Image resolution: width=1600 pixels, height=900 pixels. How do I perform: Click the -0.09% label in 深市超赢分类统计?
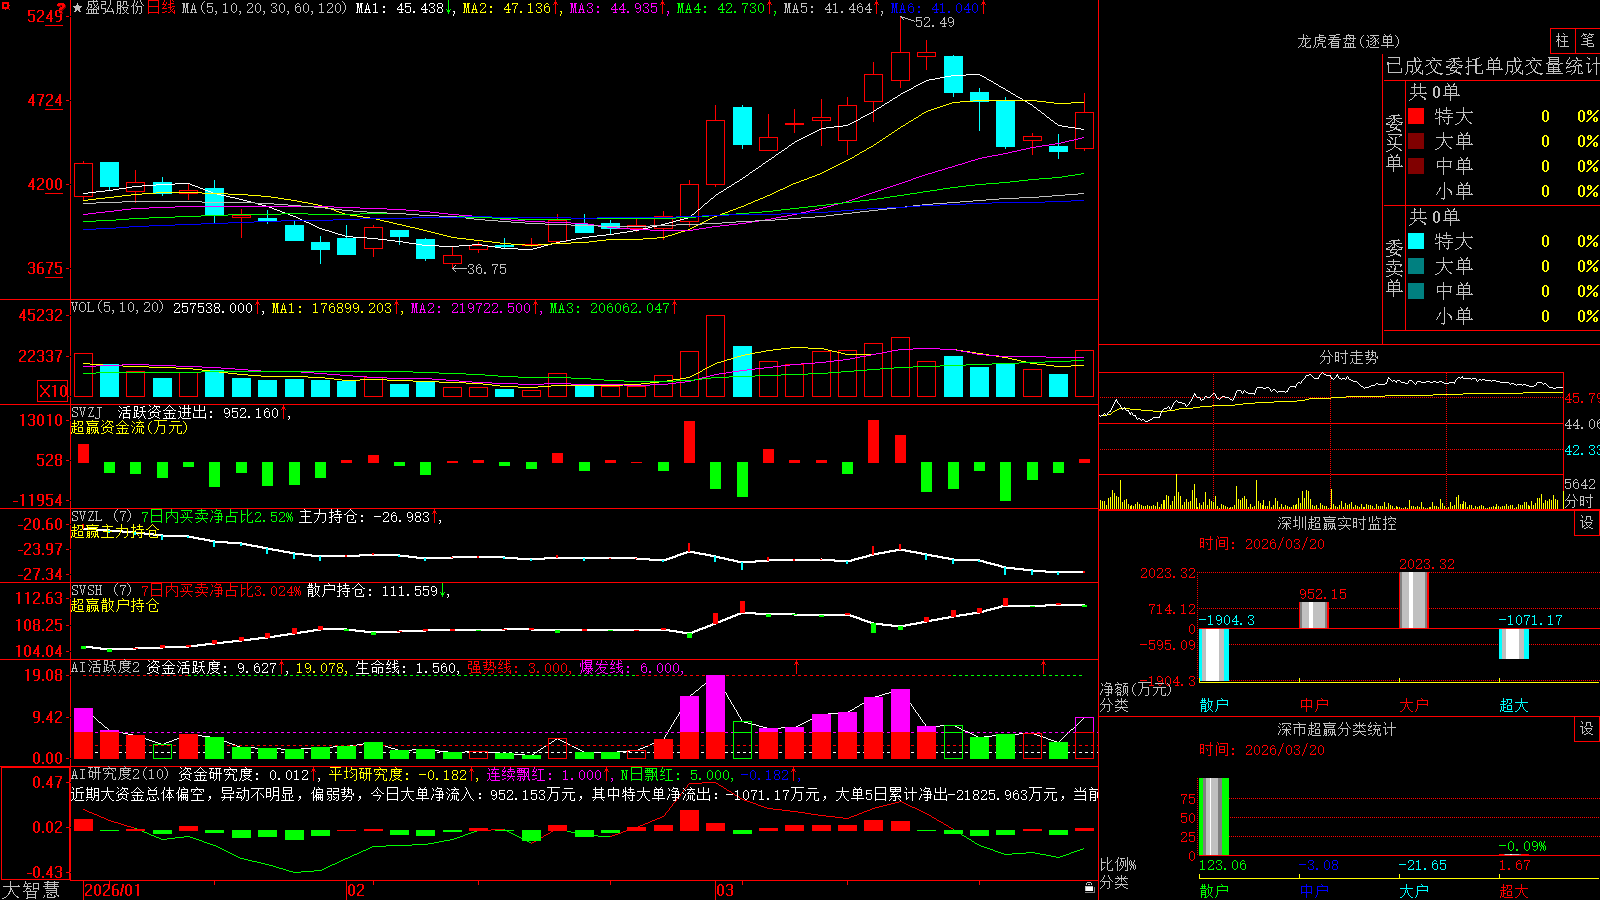[x=1522, y=846]
